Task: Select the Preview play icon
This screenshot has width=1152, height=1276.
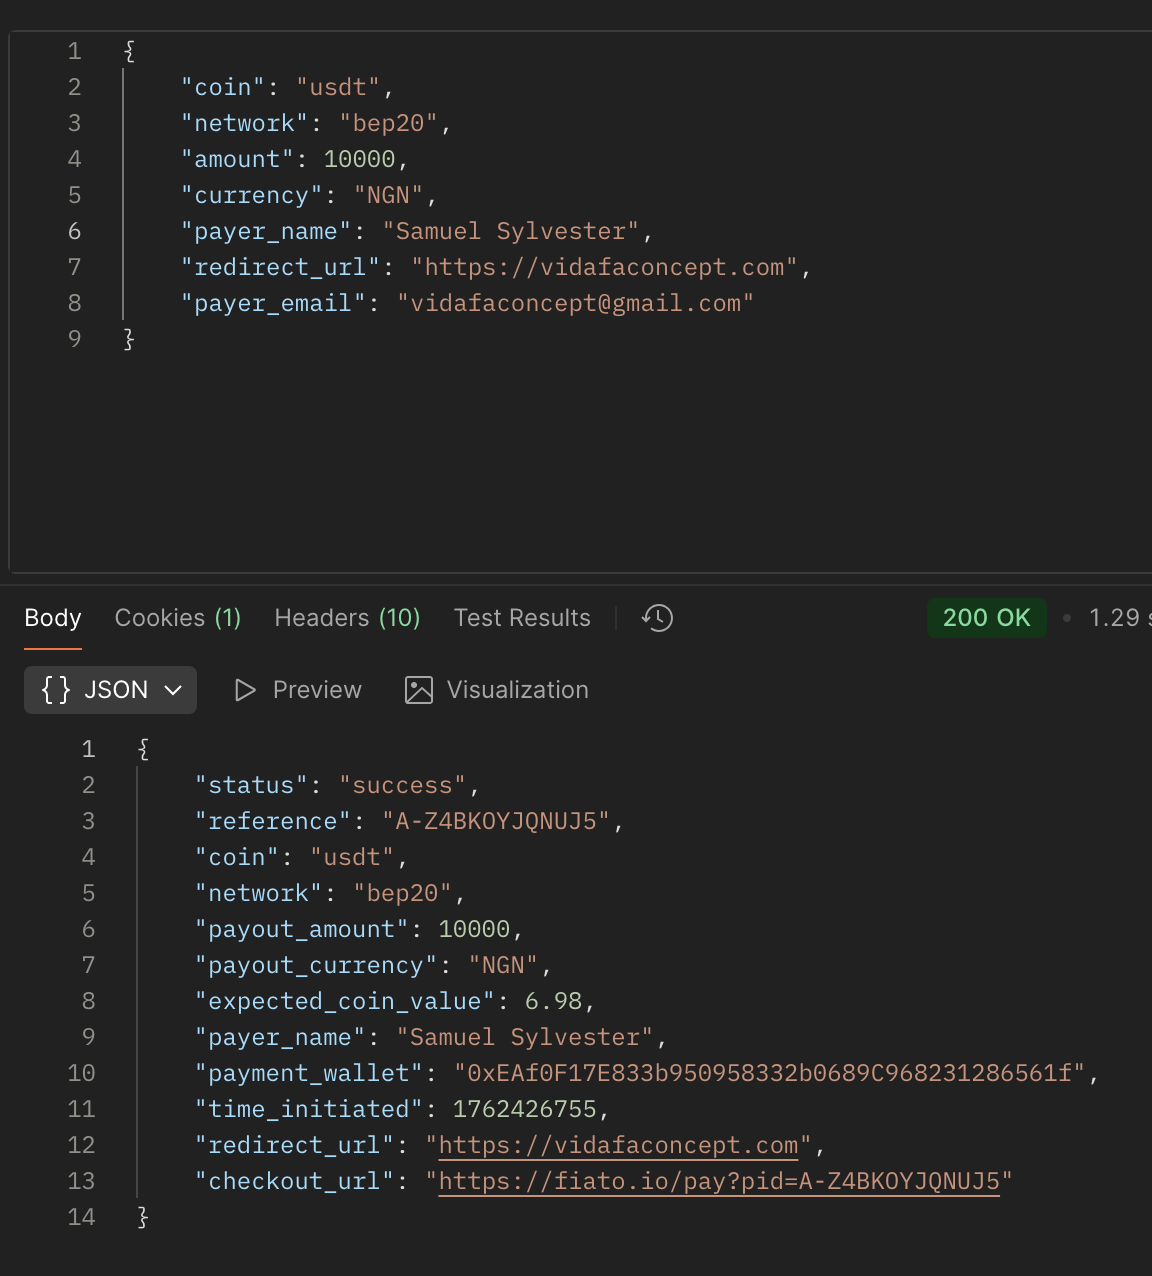Action: 245,690
